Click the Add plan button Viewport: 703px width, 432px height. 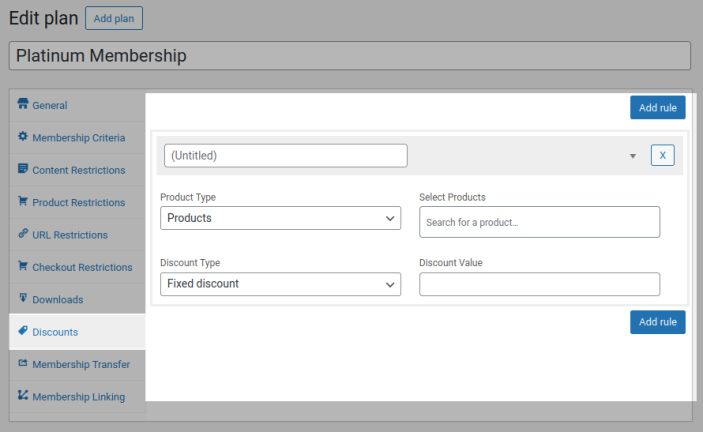(x=114, y=18)
